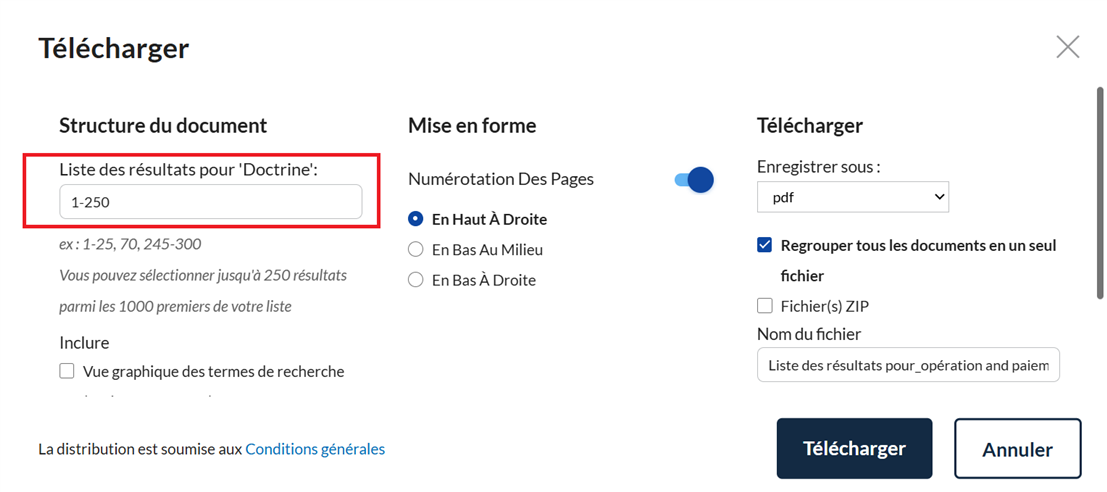Cancel the download with the Annuler button

click(x=1017, y=449)
